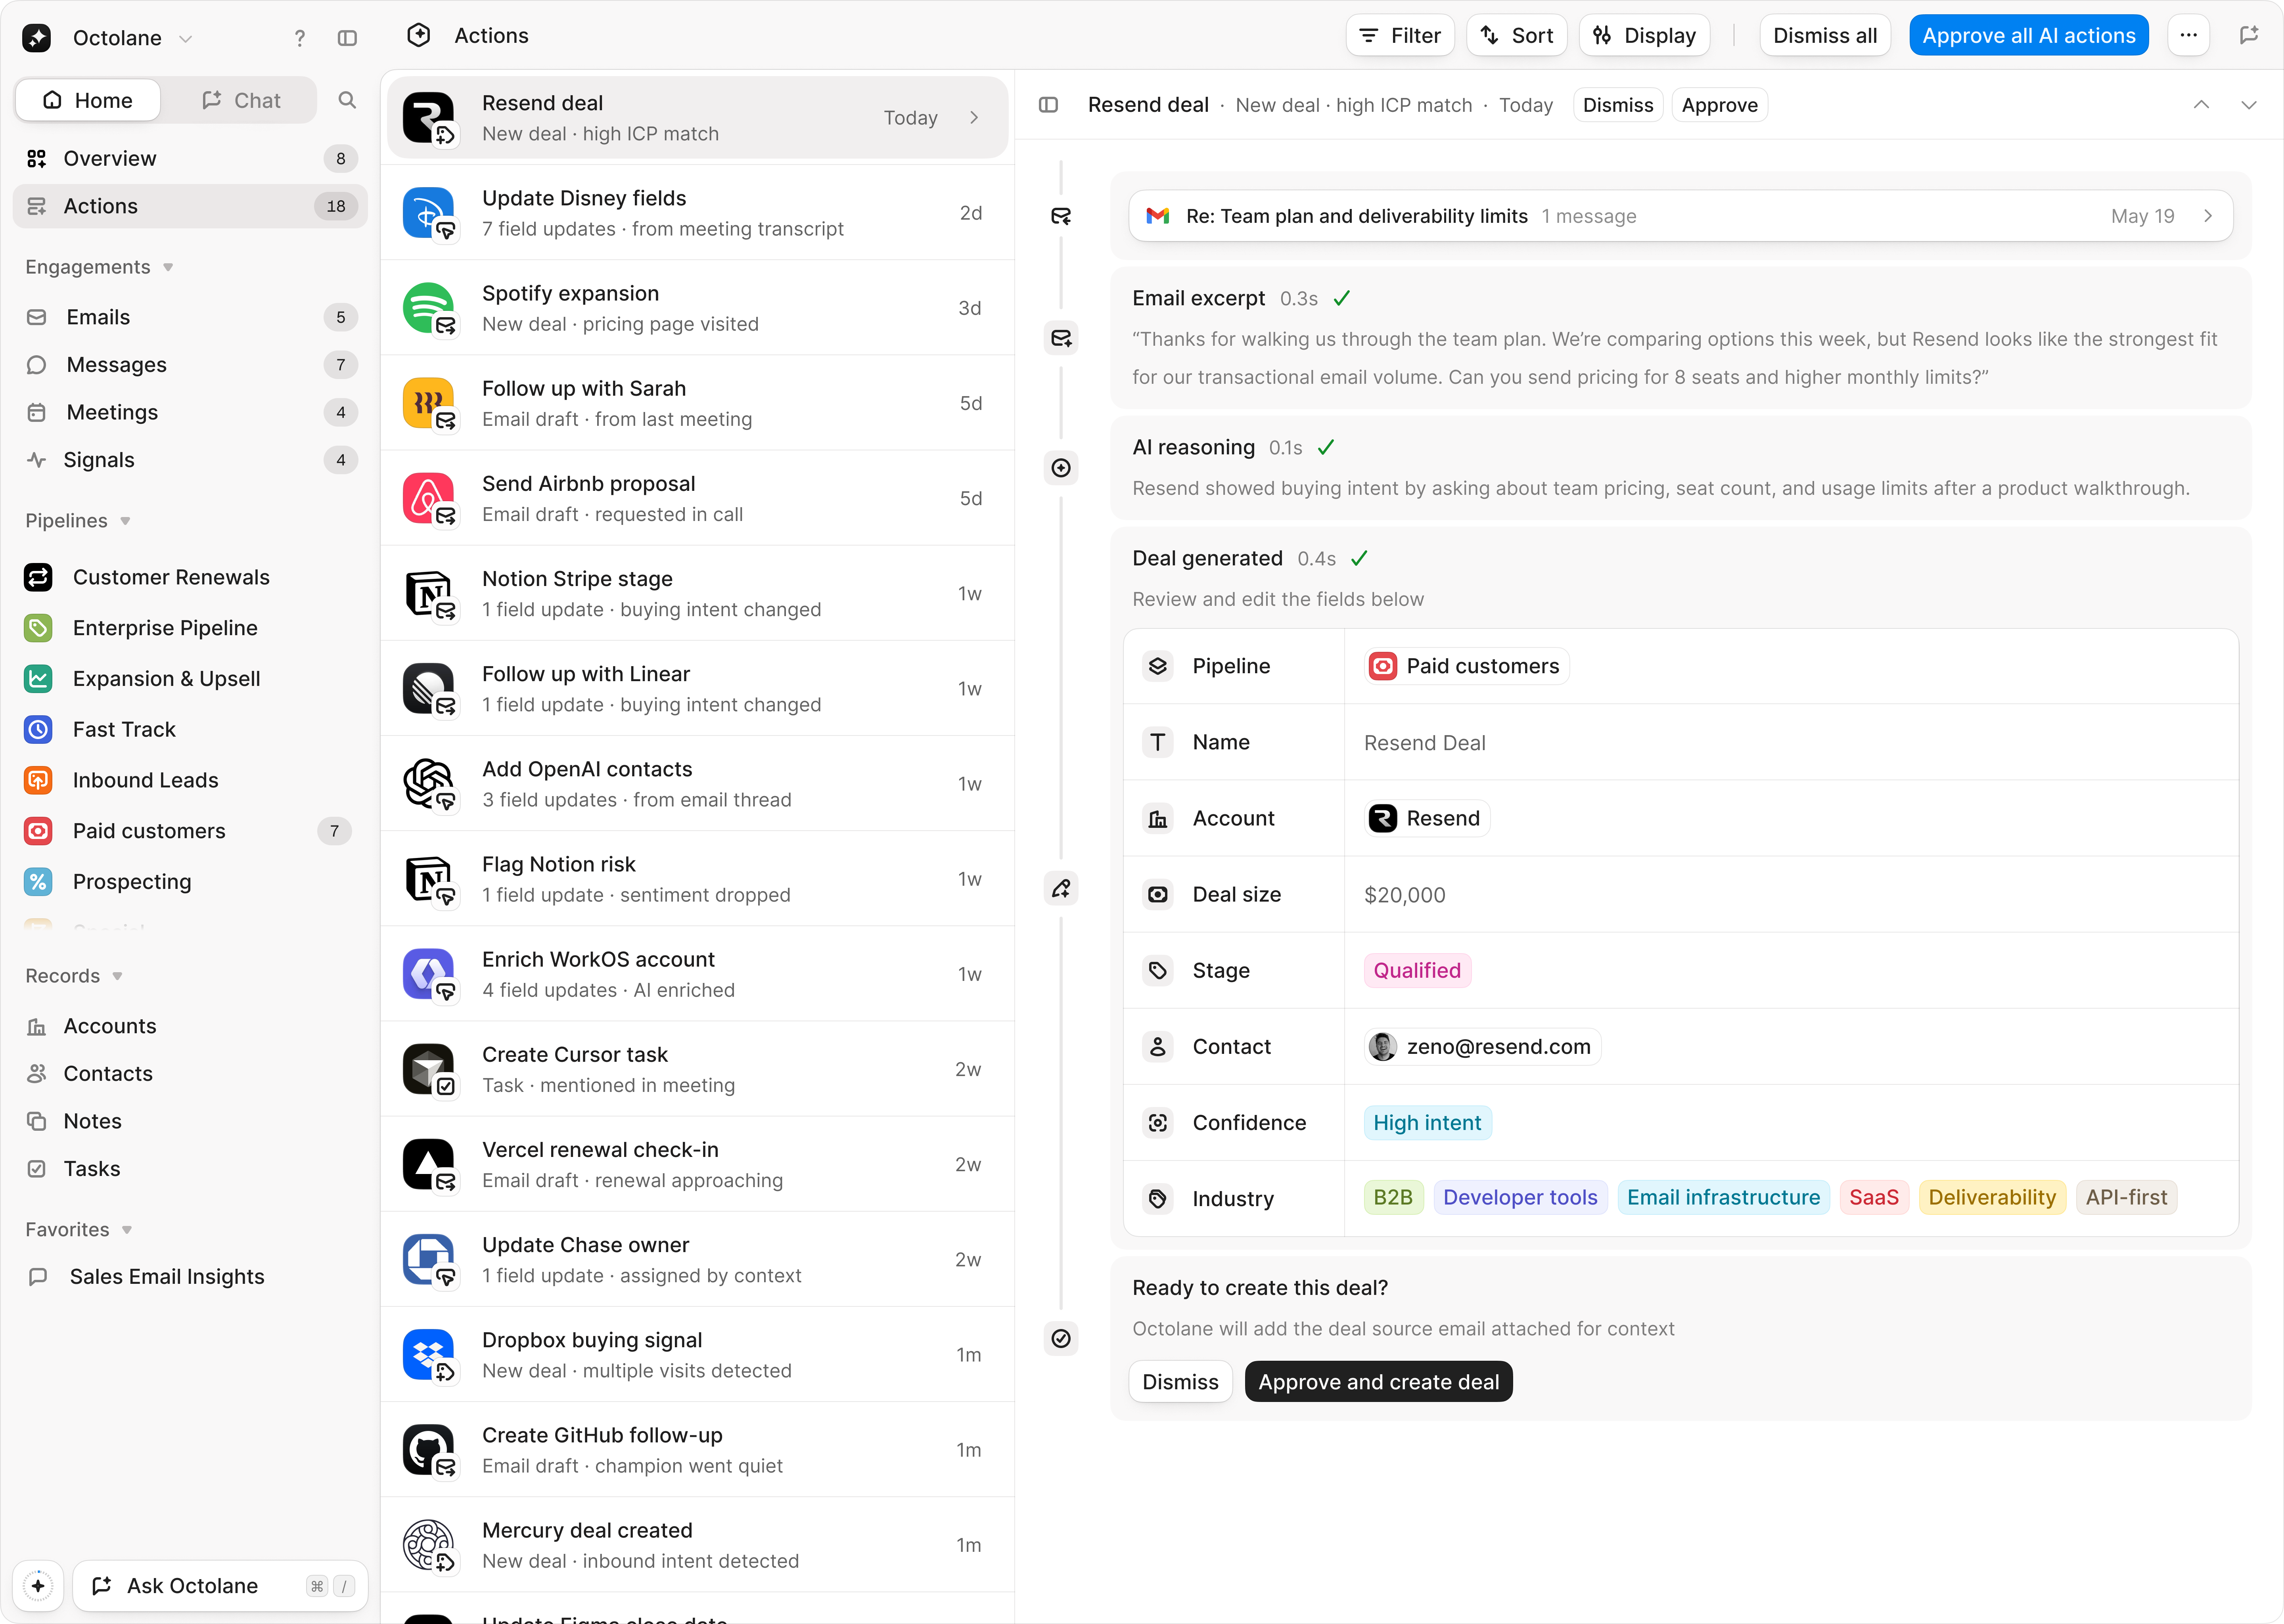This screenshot has width=2284, height=1624.
Task: Go to previous action with up chevron
Action: click(2201, 105)
